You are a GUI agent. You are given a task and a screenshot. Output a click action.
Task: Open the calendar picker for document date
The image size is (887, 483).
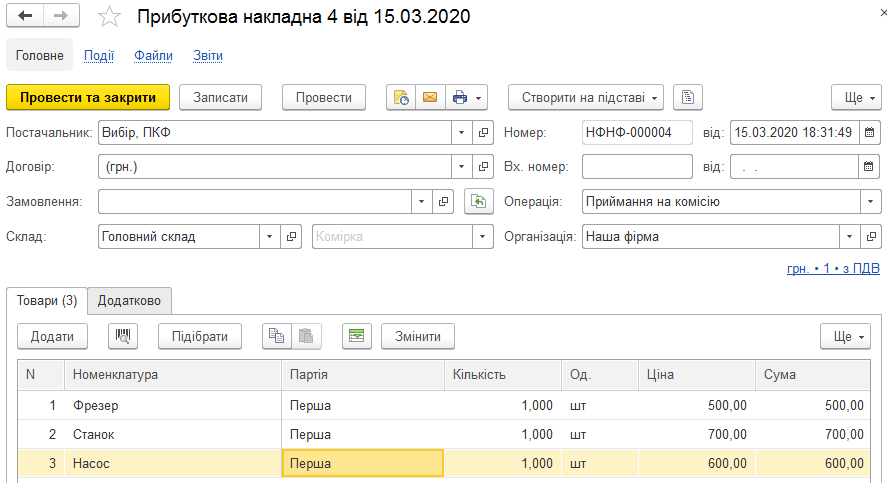coord(869,132)
